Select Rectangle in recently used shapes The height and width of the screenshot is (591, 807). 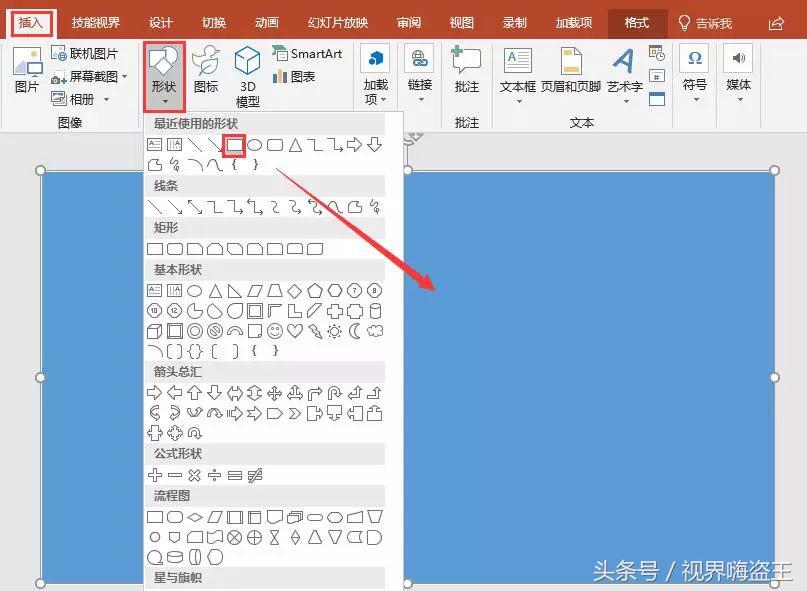[235, 145]
